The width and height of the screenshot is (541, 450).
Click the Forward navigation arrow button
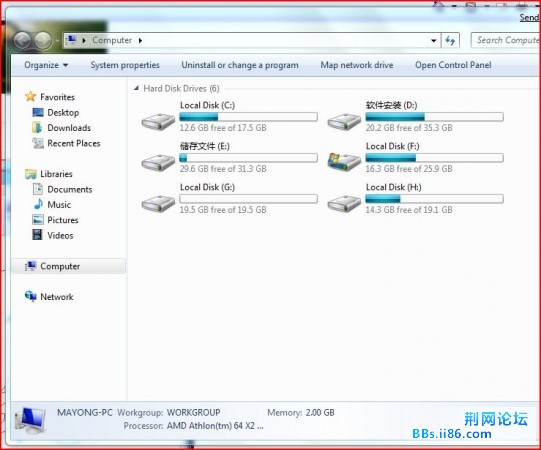[43, 40]
